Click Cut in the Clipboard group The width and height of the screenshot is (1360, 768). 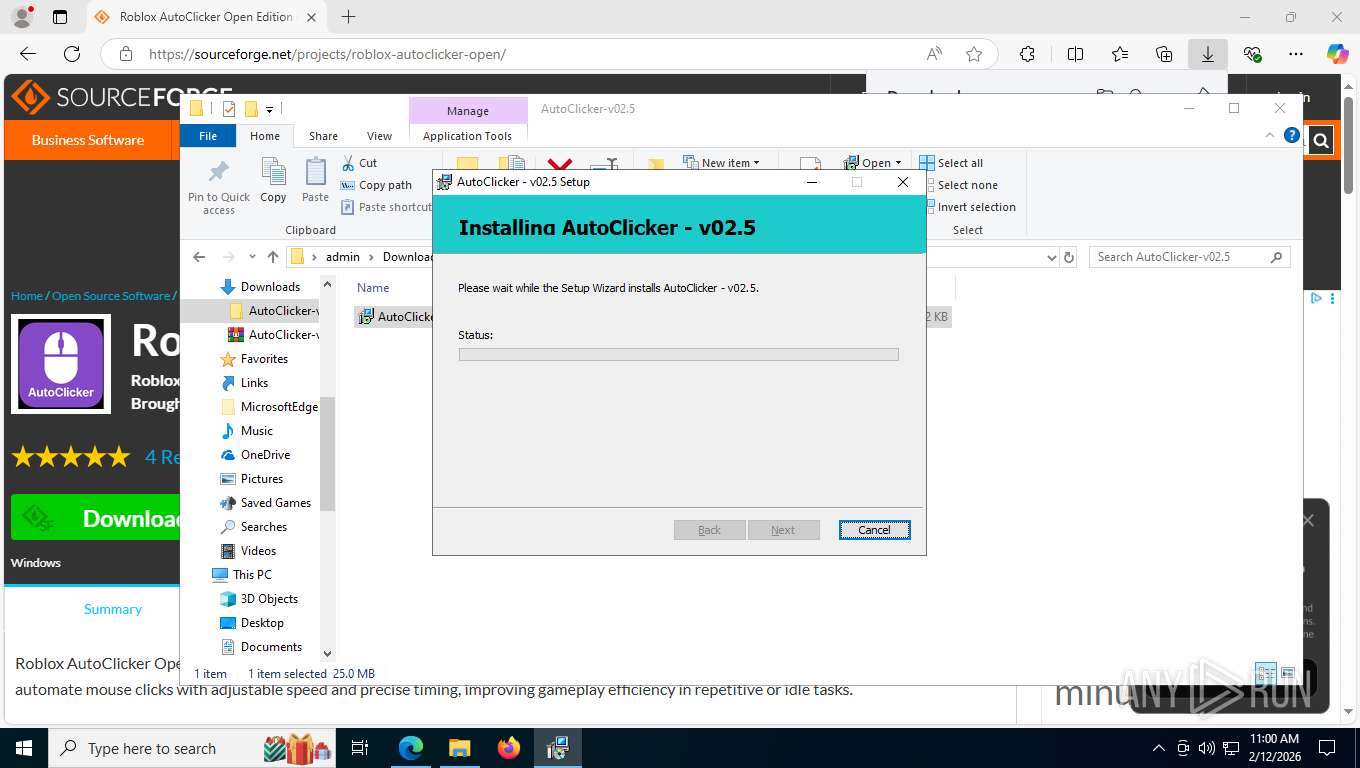click(359, 163)
